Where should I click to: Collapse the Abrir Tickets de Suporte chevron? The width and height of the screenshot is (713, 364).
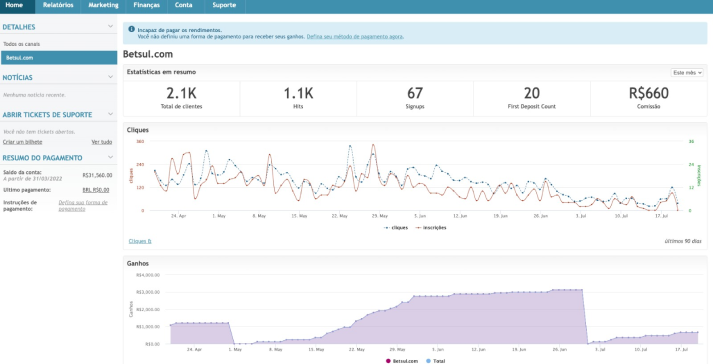(x=110, y=114)
